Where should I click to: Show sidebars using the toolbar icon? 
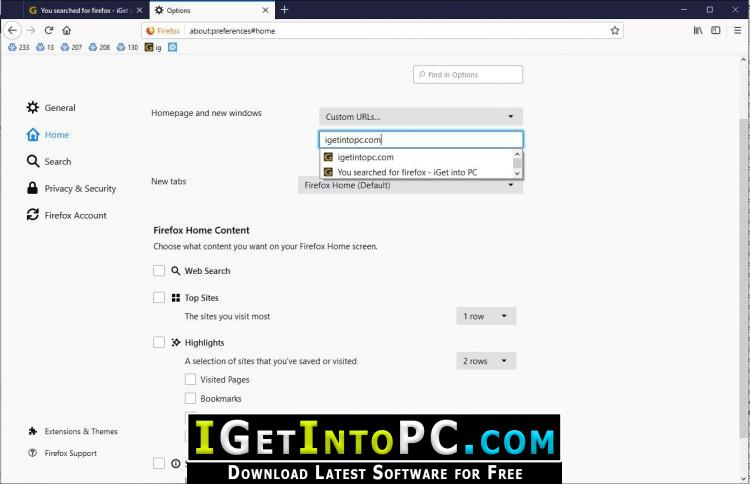click(x=716, y=31)
